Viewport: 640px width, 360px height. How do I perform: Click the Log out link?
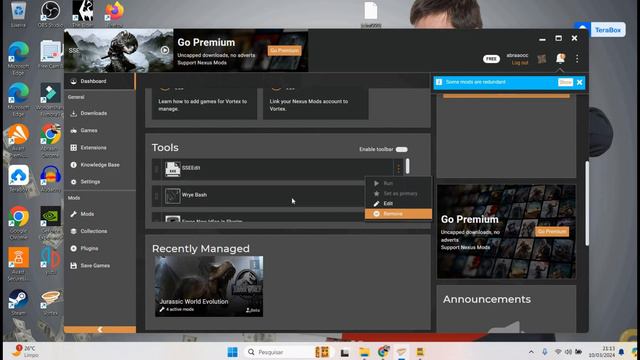click(x=520, y=63)
